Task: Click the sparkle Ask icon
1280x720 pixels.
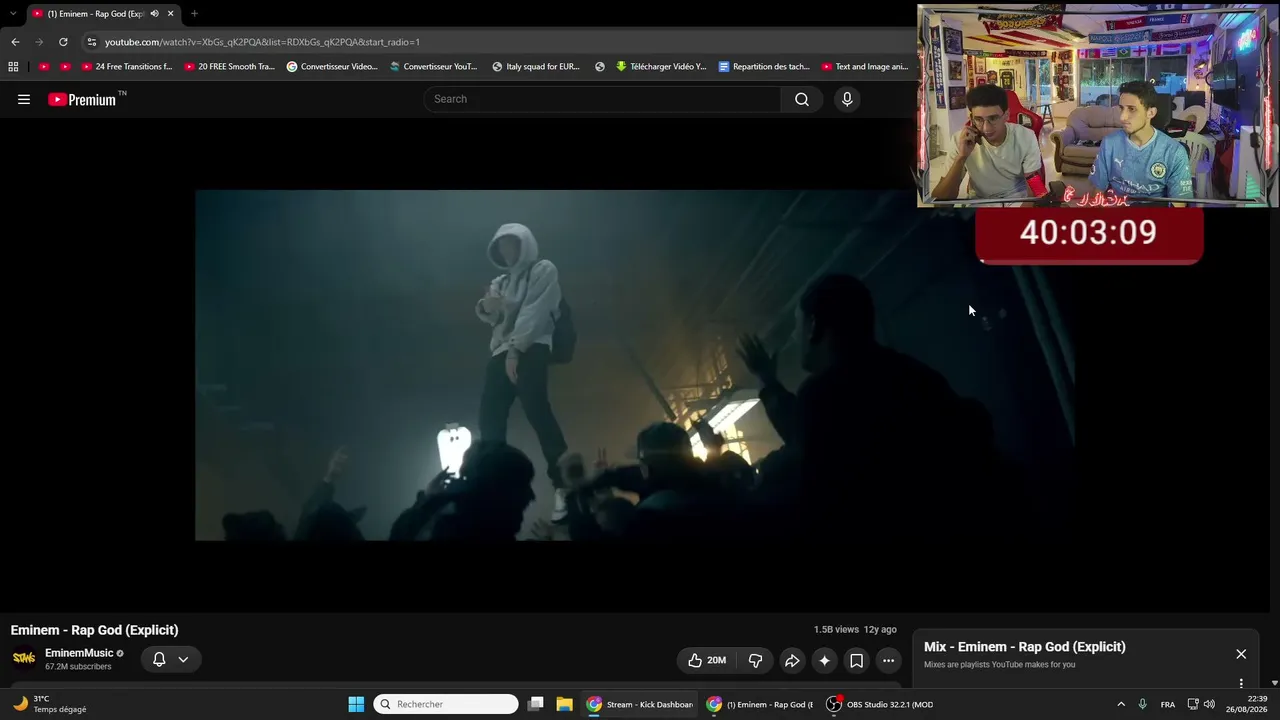Action: tap(824, 660)
